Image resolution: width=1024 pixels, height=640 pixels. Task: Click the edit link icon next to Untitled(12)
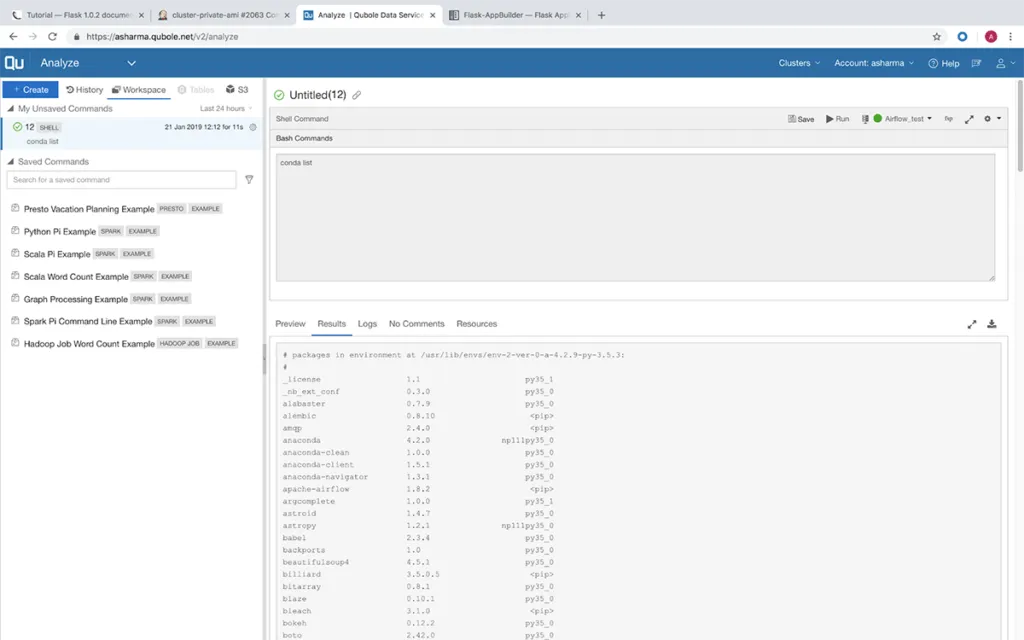[x=357, y=95]
